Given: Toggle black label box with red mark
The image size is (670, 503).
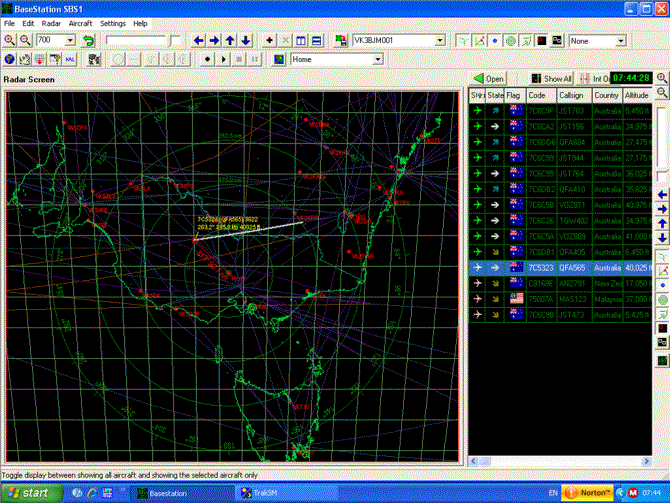Looking at the screenshot, I should tap(542, 41).
